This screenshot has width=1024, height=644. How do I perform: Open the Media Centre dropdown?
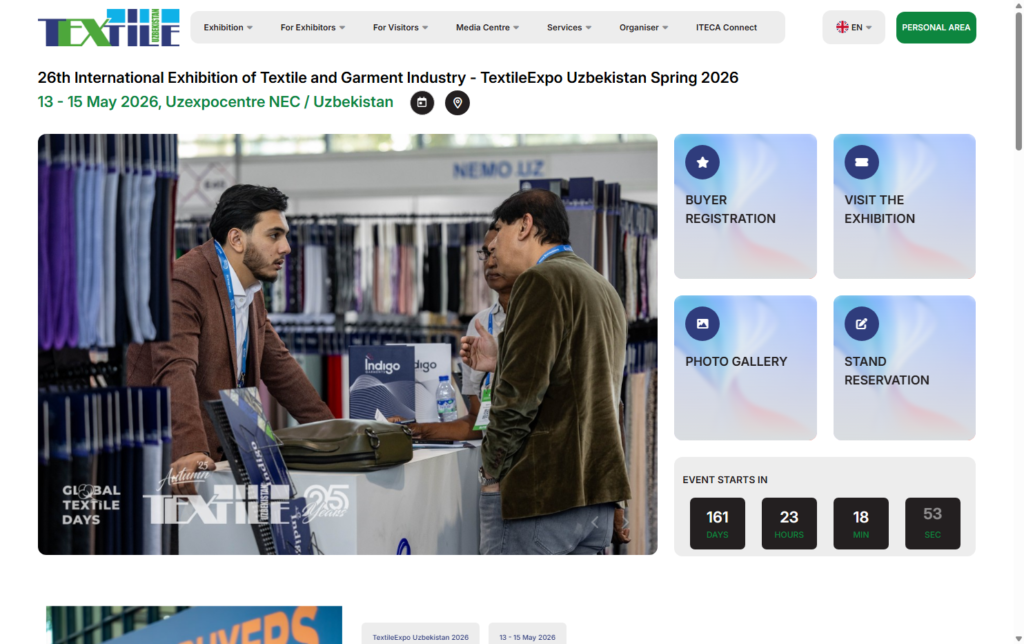(x=487, y=28)
